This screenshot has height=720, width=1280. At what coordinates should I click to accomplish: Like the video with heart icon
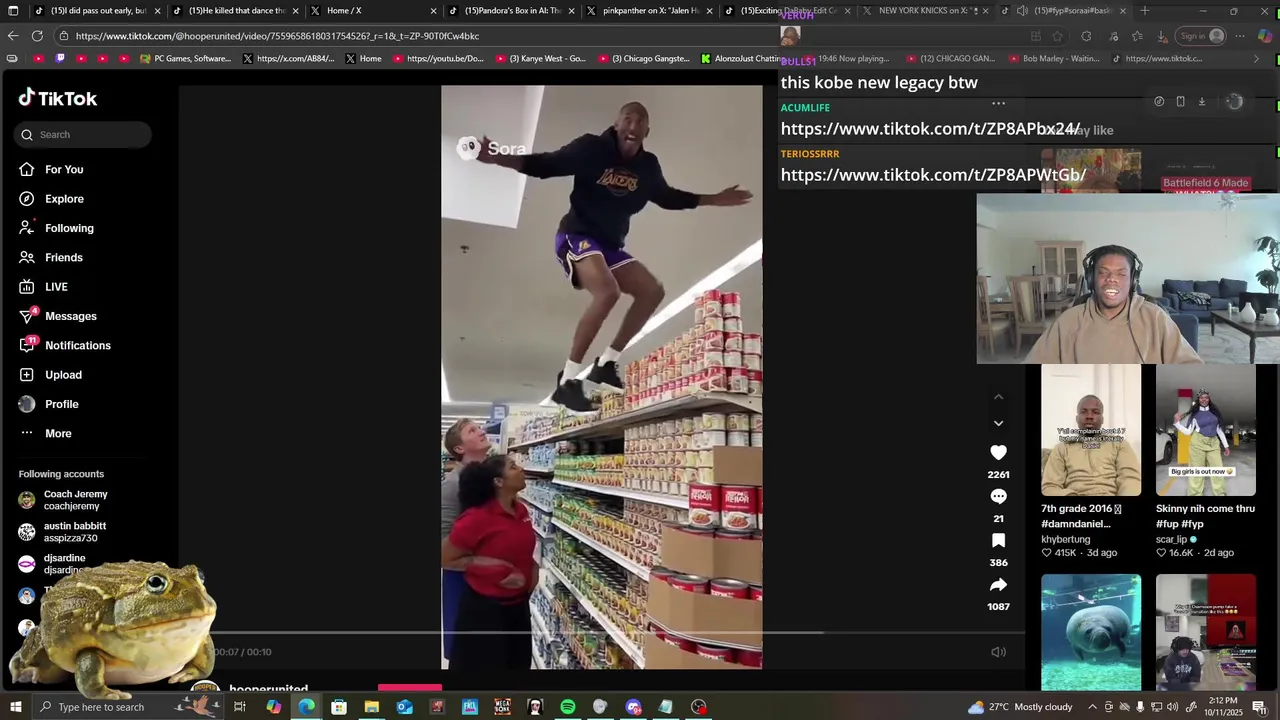[998, 453]
